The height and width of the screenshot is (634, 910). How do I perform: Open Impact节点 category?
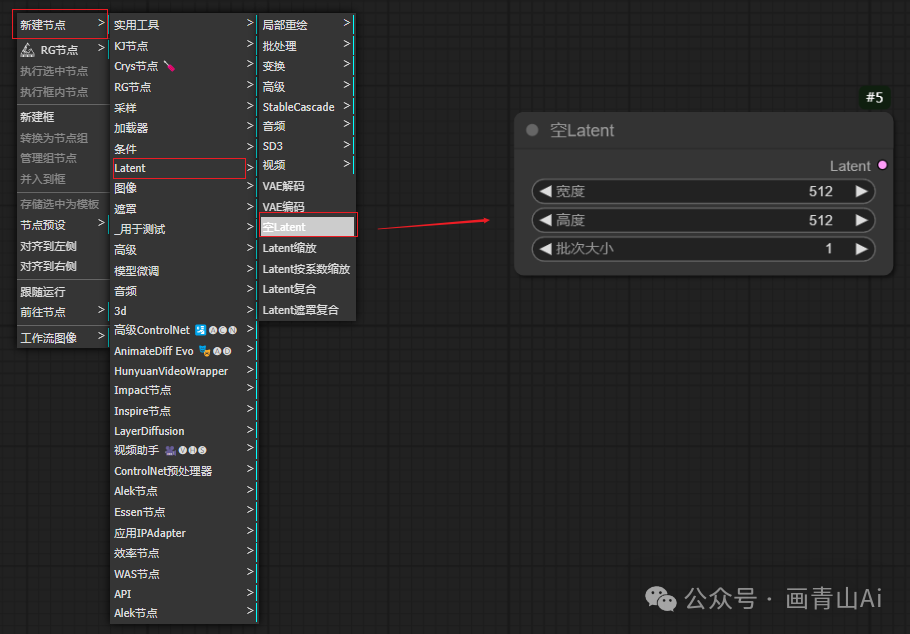coord(183,390)
